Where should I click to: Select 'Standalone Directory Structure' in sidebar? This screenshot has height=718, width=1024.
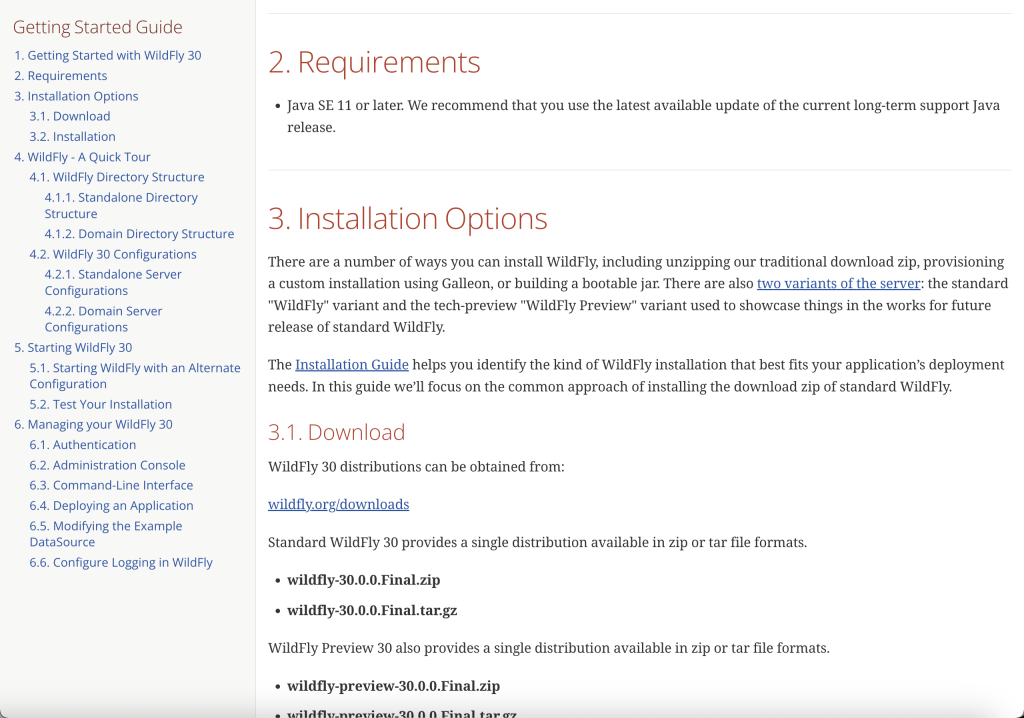(121, 205)
